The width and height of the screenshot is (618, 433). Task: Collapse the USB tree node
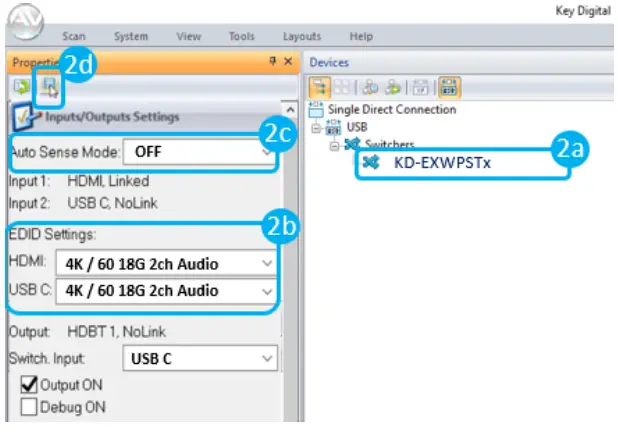(x=315, y=128)
